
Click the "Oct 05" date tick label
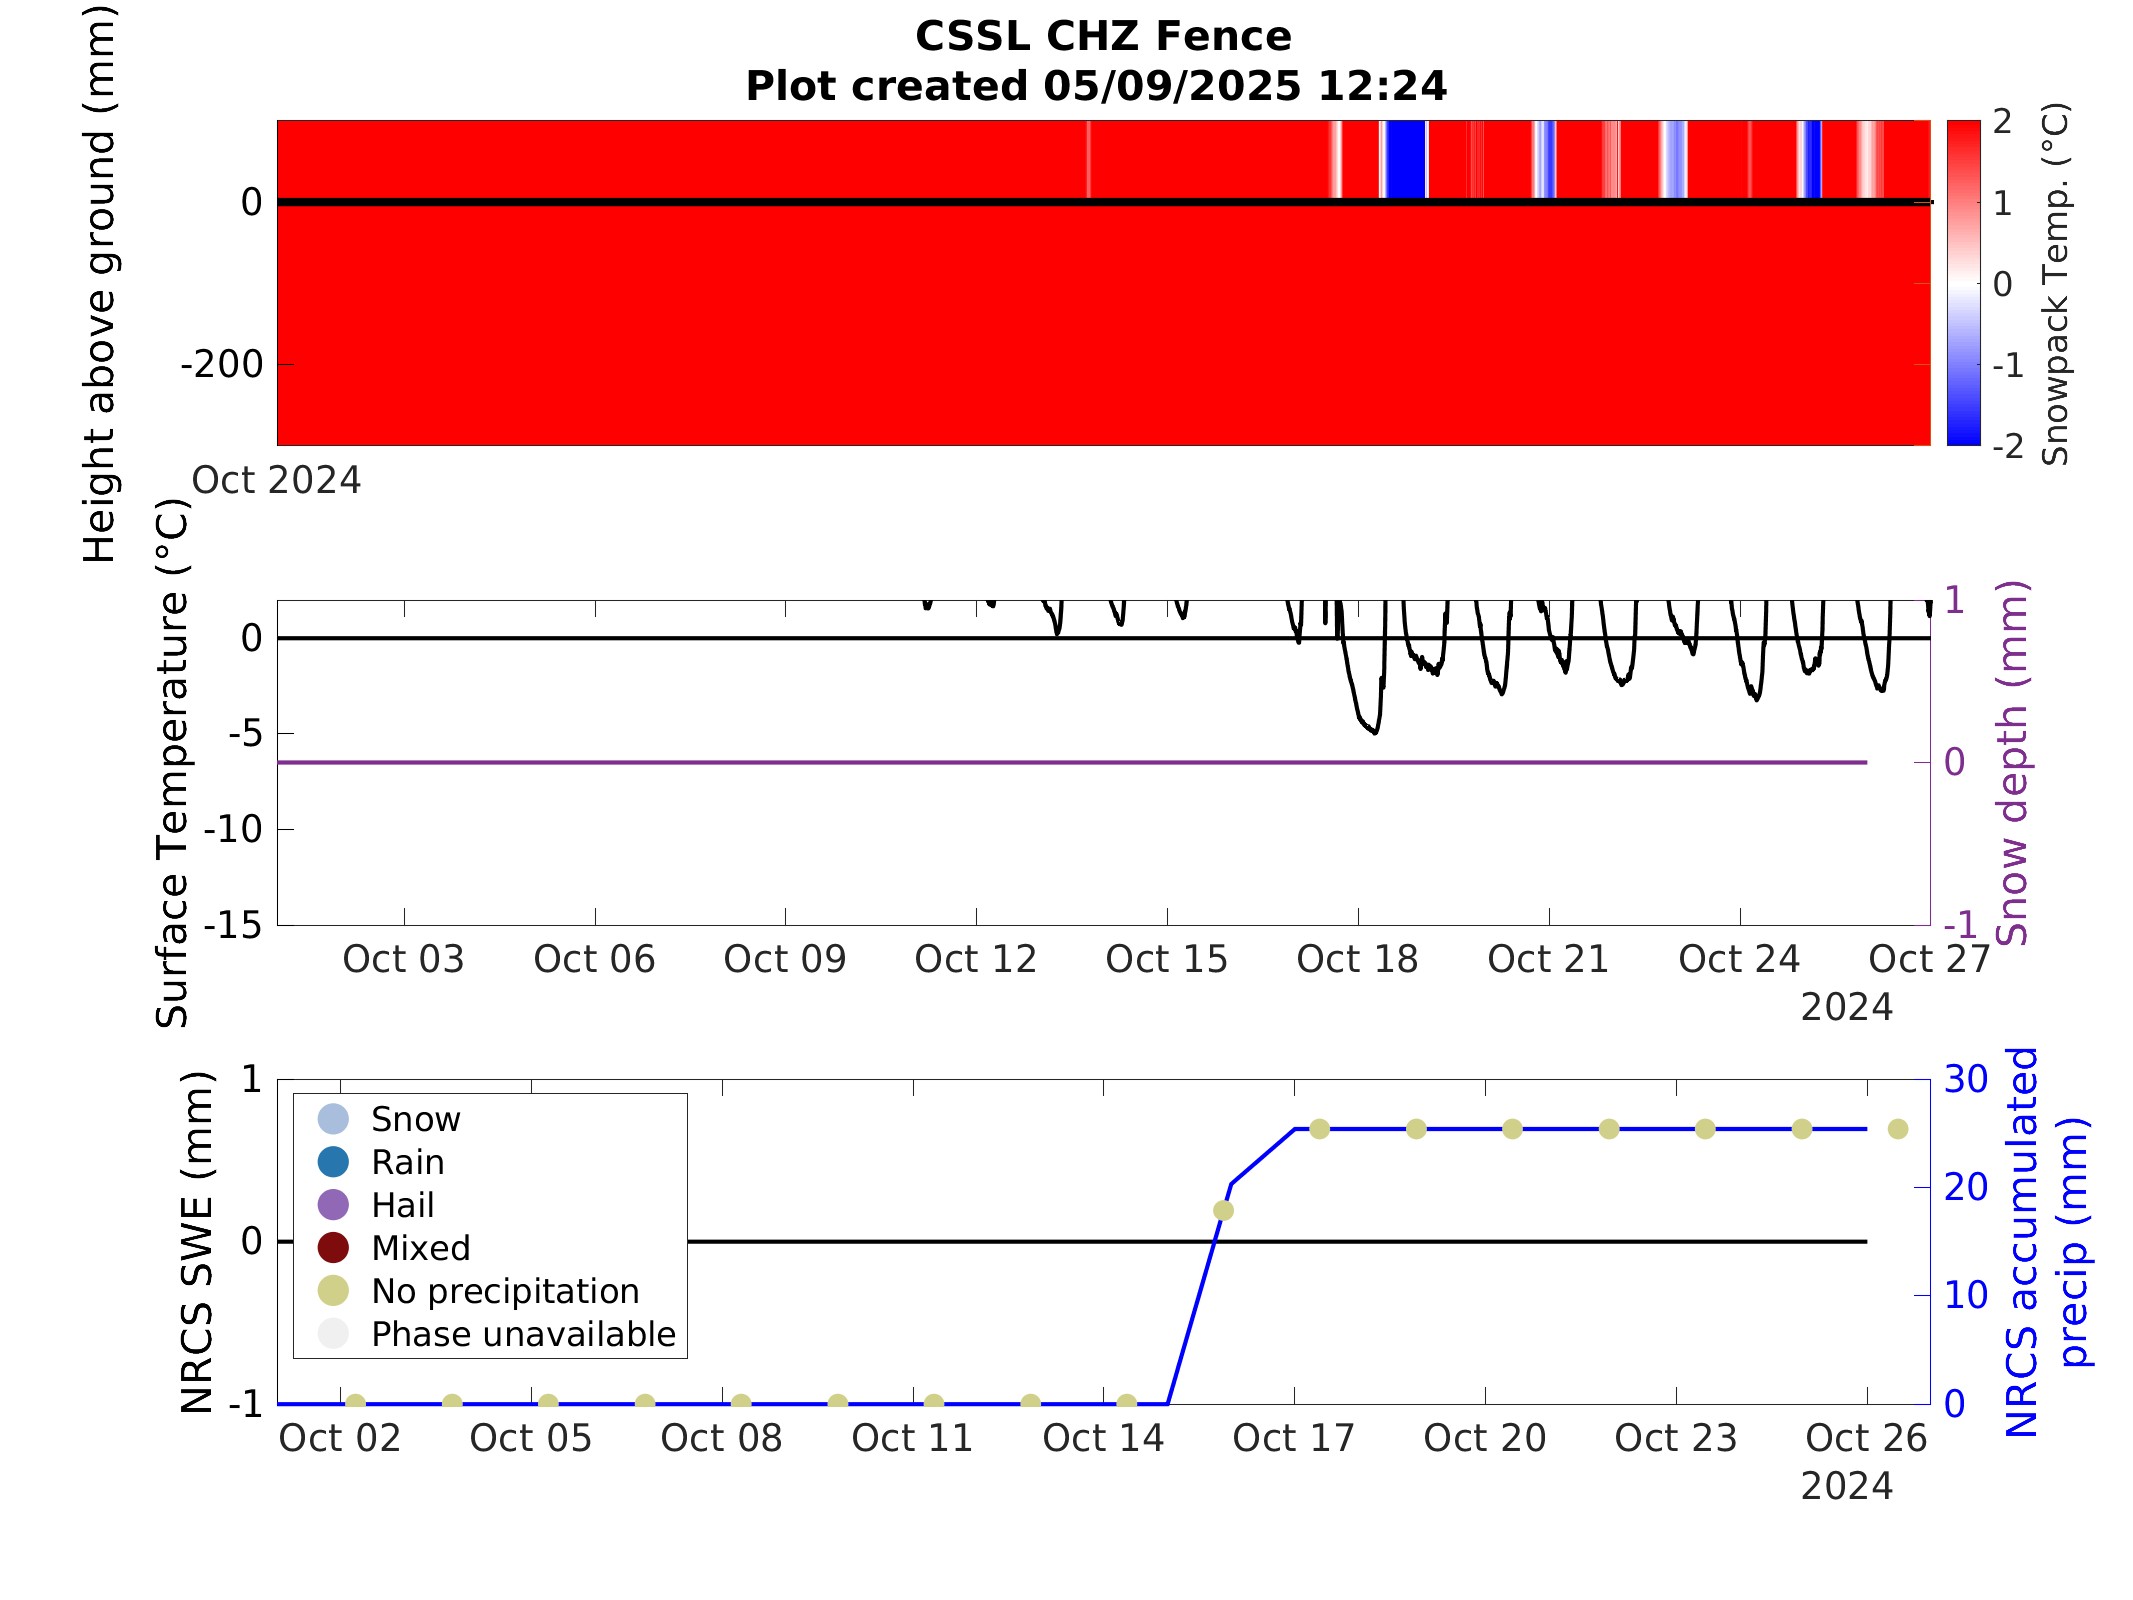tap(531, 1438)
